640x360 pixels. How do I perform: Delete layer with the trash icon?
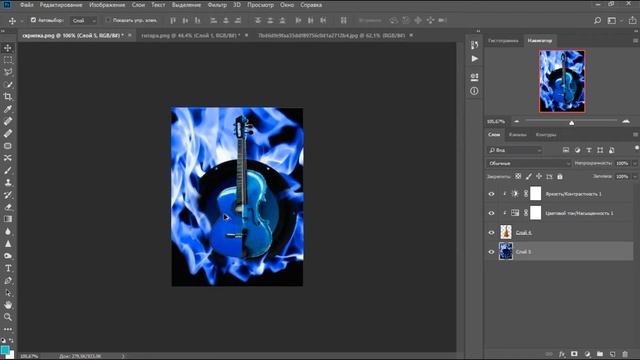tap(625, 354)
